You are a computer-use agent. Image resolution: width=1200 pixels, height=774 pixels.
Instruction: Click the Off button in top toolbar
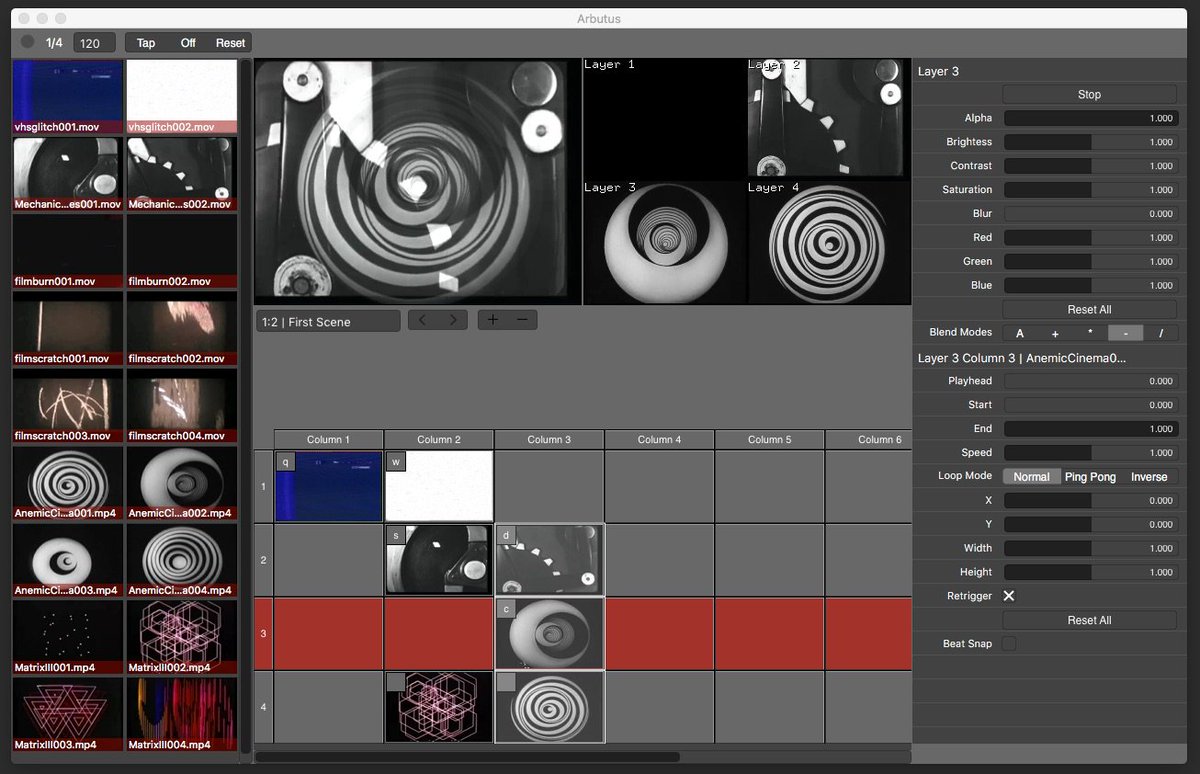pos(188,43)
